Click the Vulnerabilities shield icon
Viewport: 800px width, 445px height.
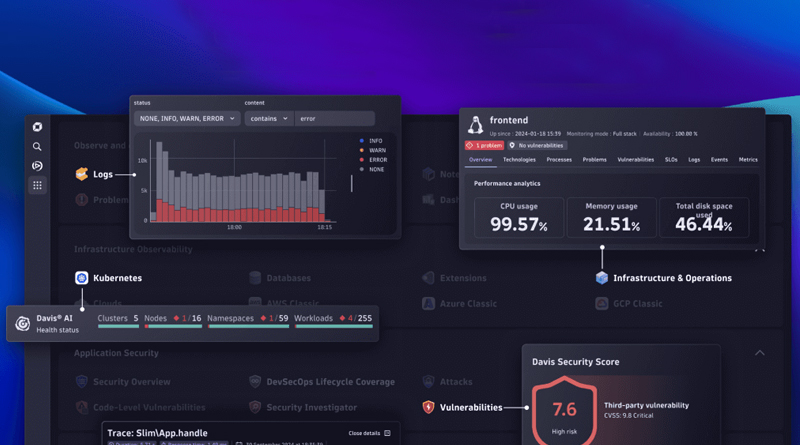[x=429, y=407]
